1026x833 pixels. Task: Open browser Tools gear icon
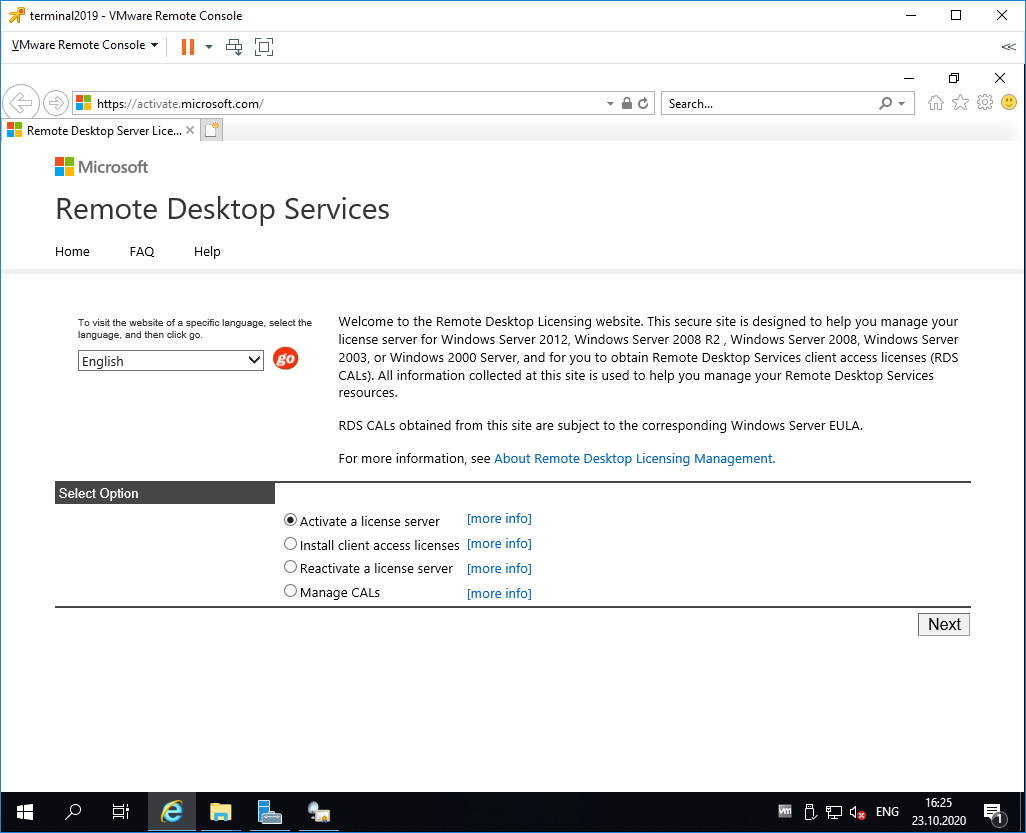[x=985, y=102]
